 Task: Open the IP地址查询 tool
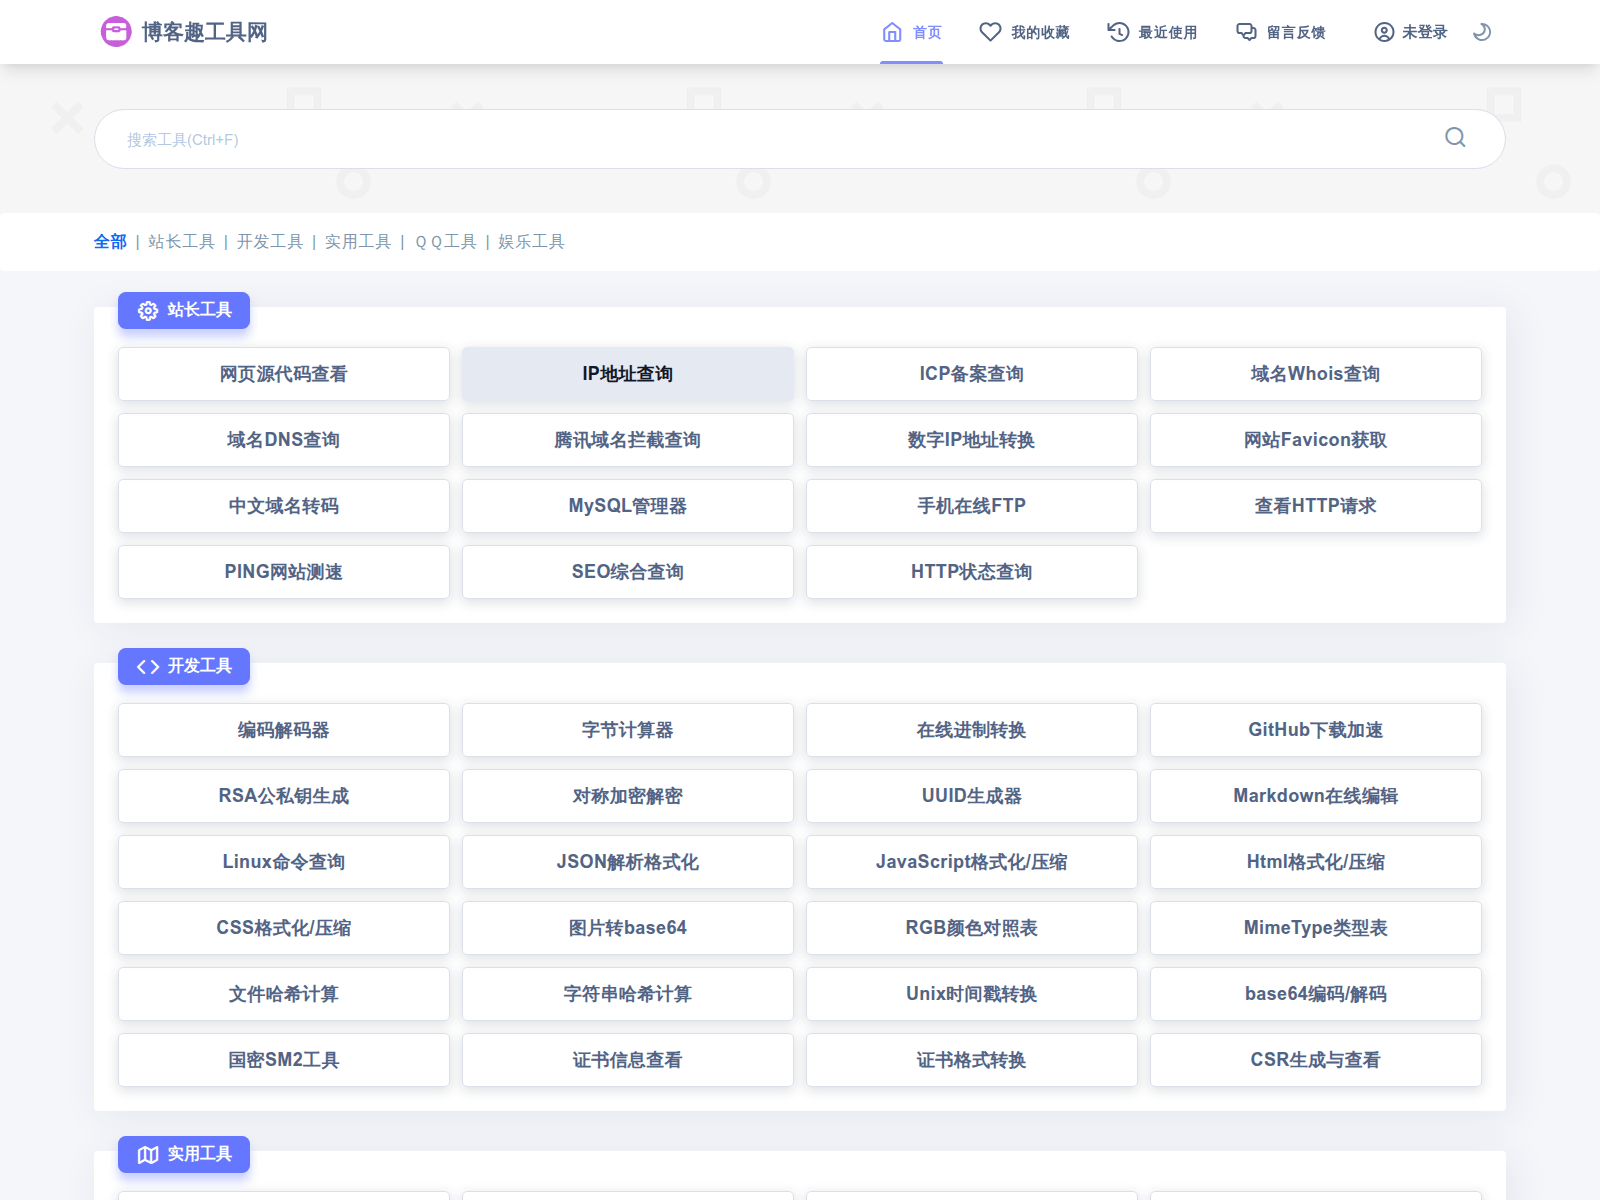(x=628, y=374)
